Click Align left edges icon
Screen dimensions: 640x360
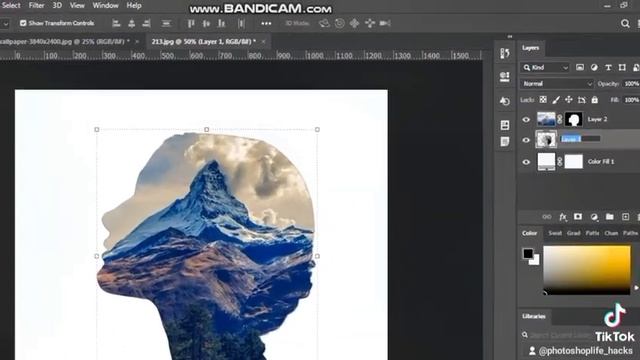click(116, 23)
